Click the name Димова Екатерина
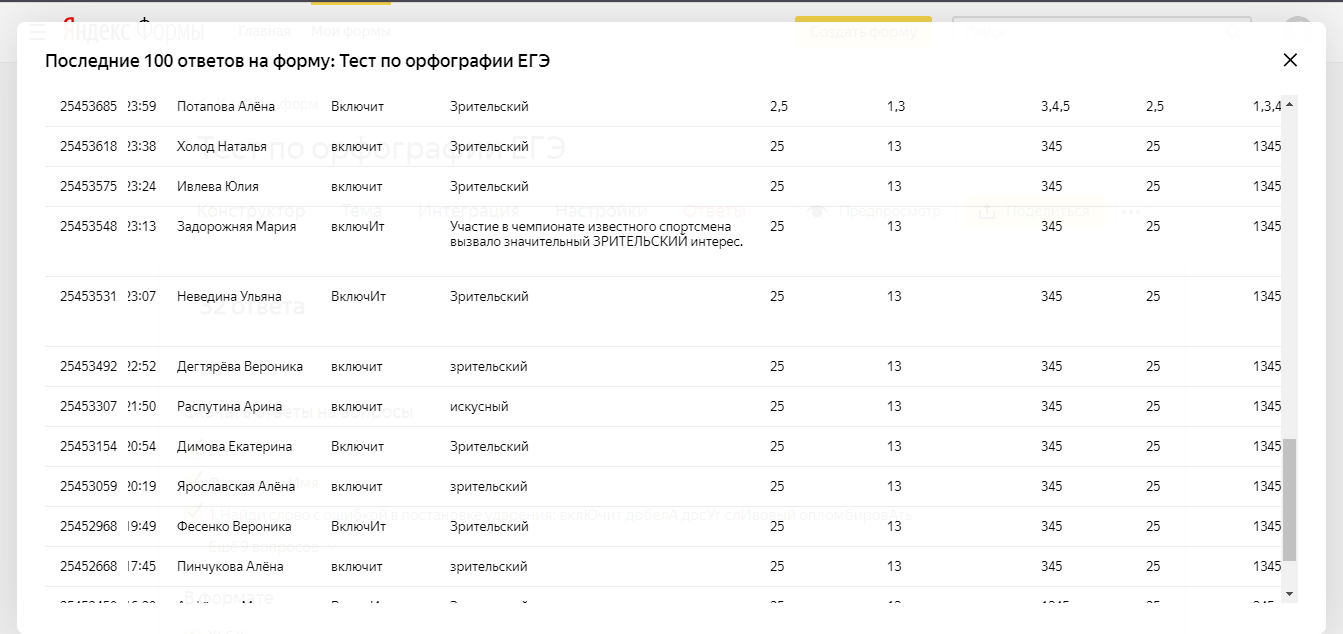The height and width of the screenshot is (634, 1343). [234, 447]
